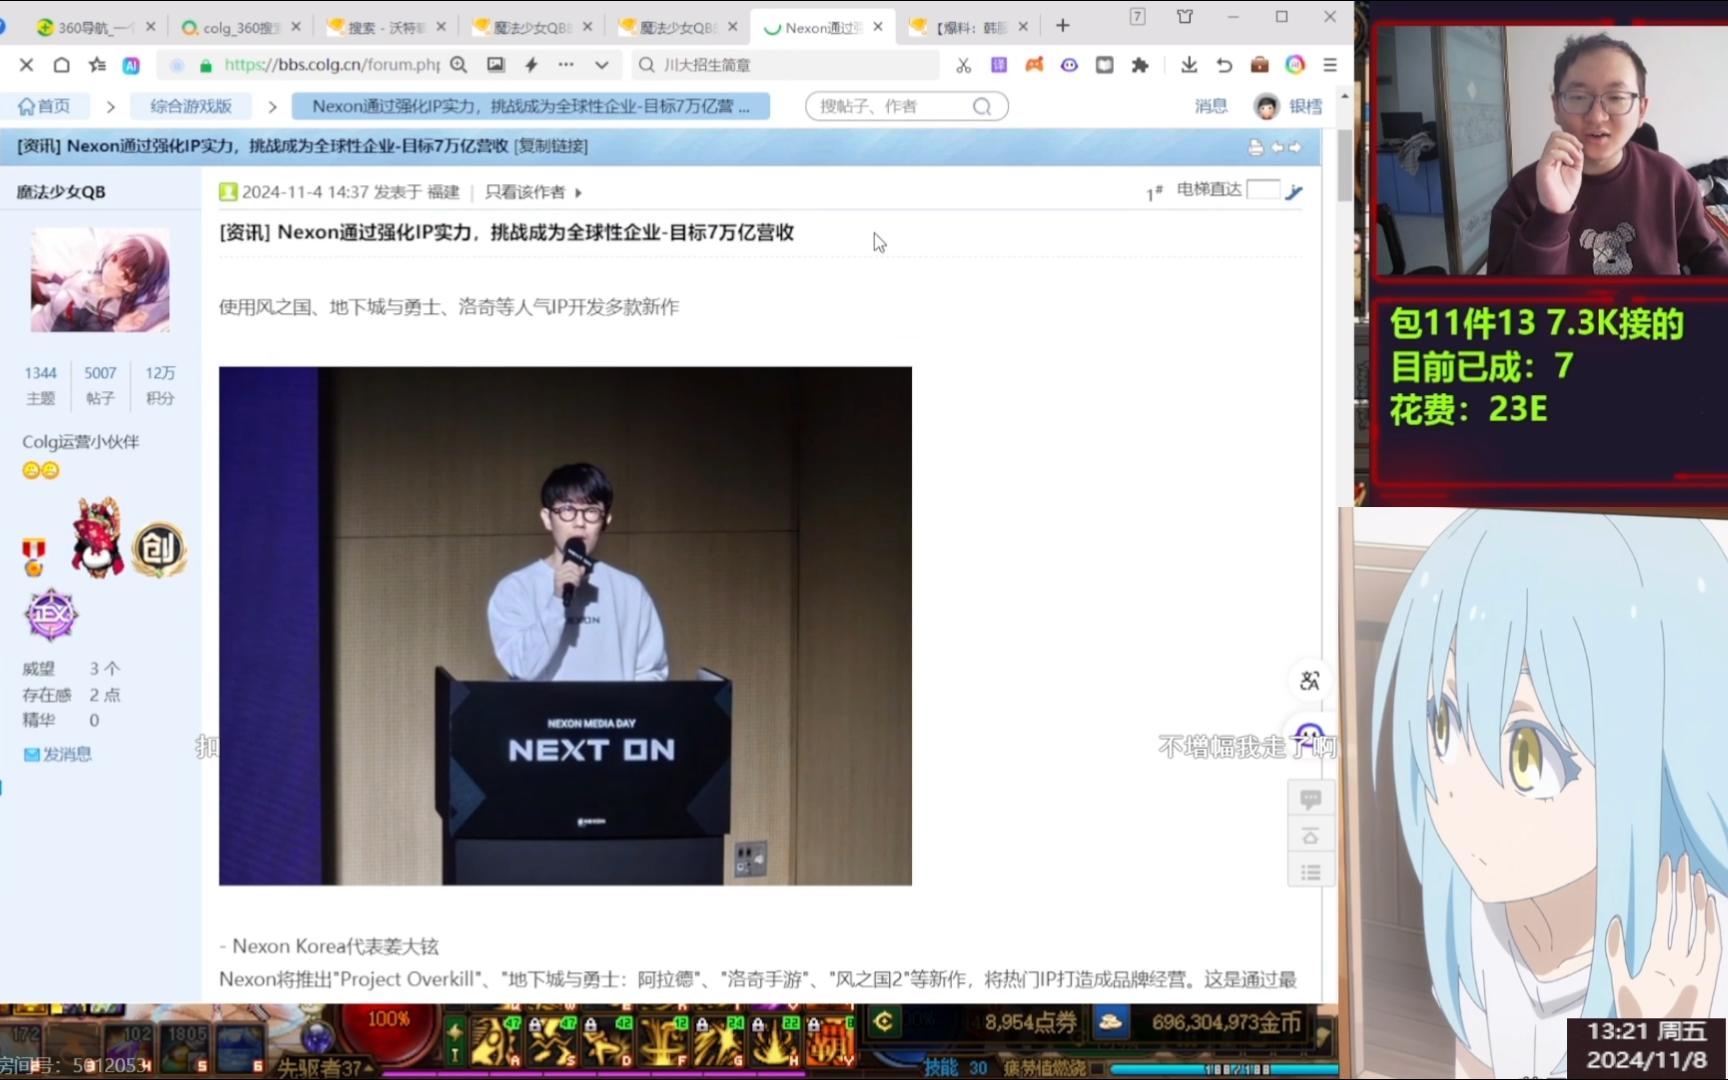Stop loading with the X button beside home

pyautogui.click(x=27, y=65)
